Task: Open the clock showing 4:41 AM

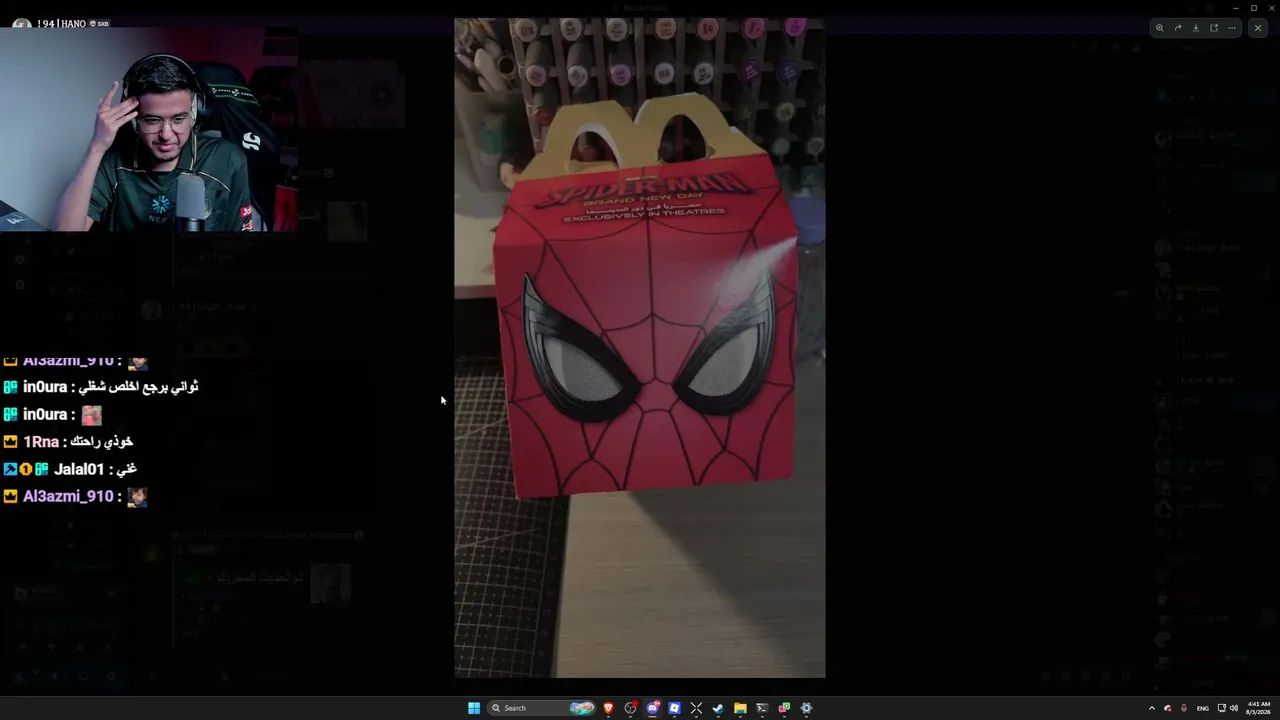Action: point(1258,708)
